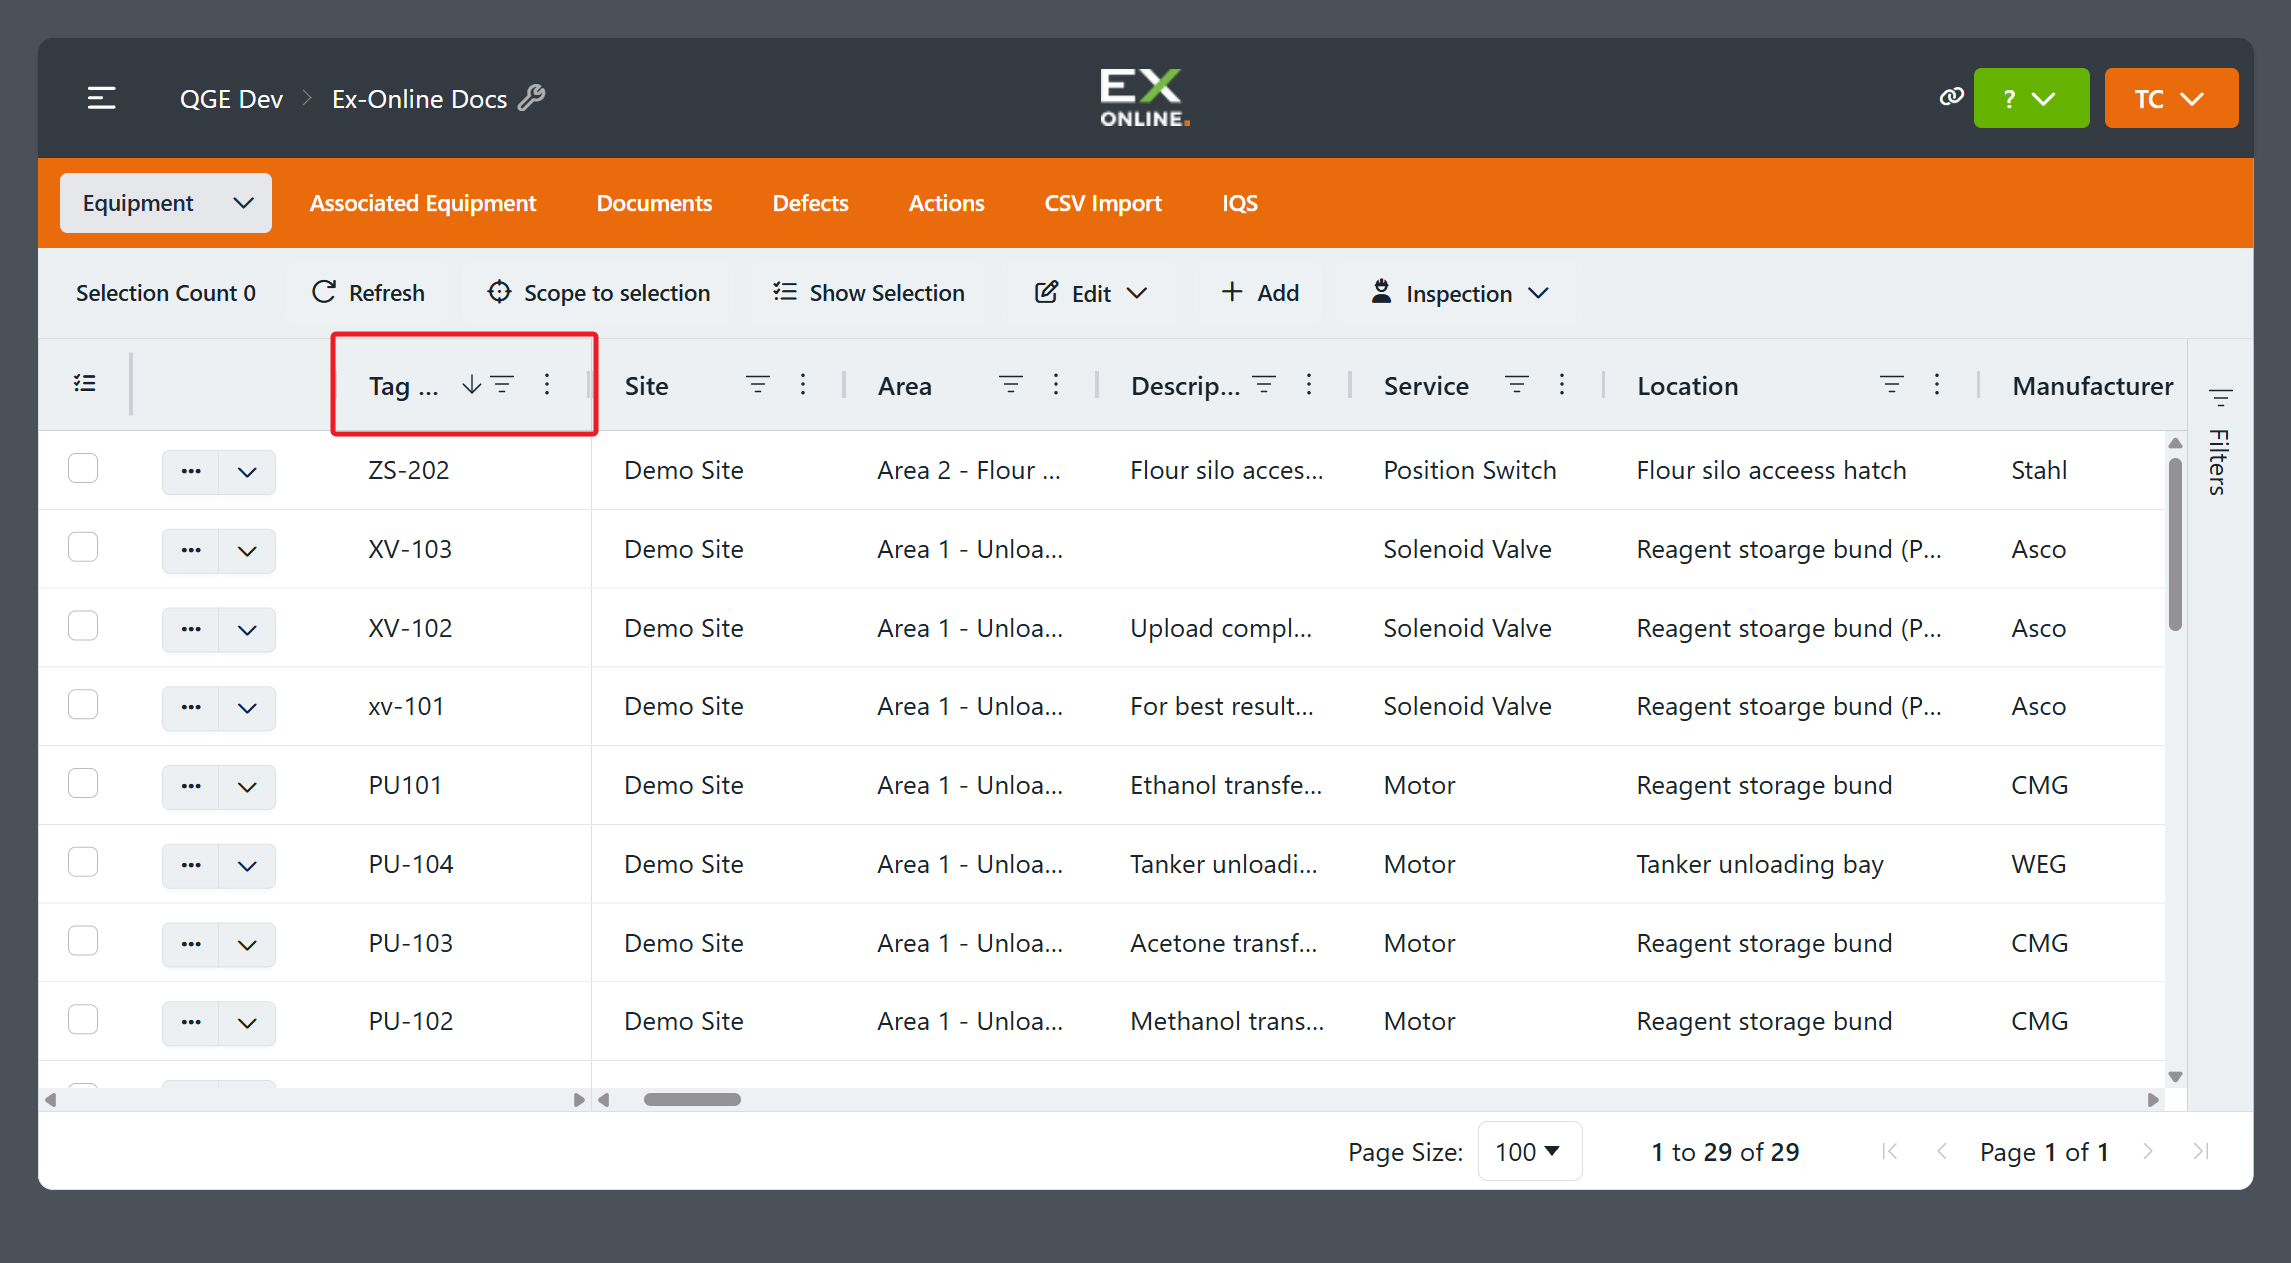Expand the chevron for the PU101 row
The width and height of the screenshot is (2291, 1263).
(247, 787)
